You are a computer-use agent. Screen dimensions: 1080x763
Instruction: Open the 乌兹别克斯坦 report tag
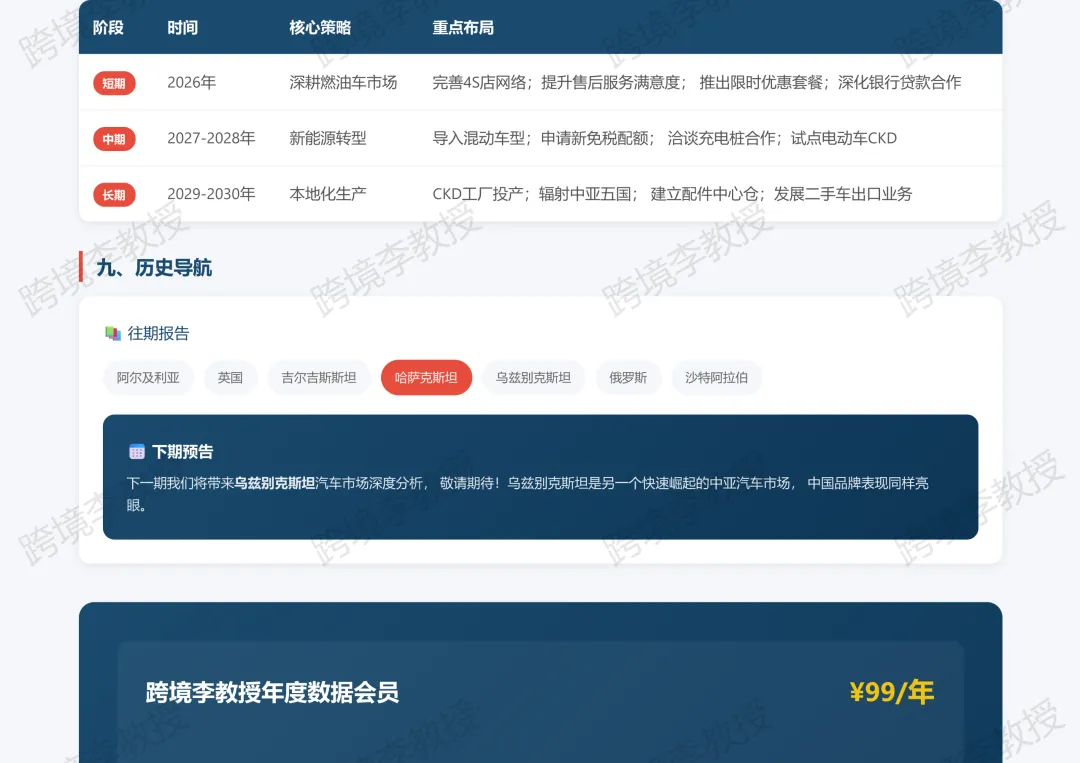533,377
